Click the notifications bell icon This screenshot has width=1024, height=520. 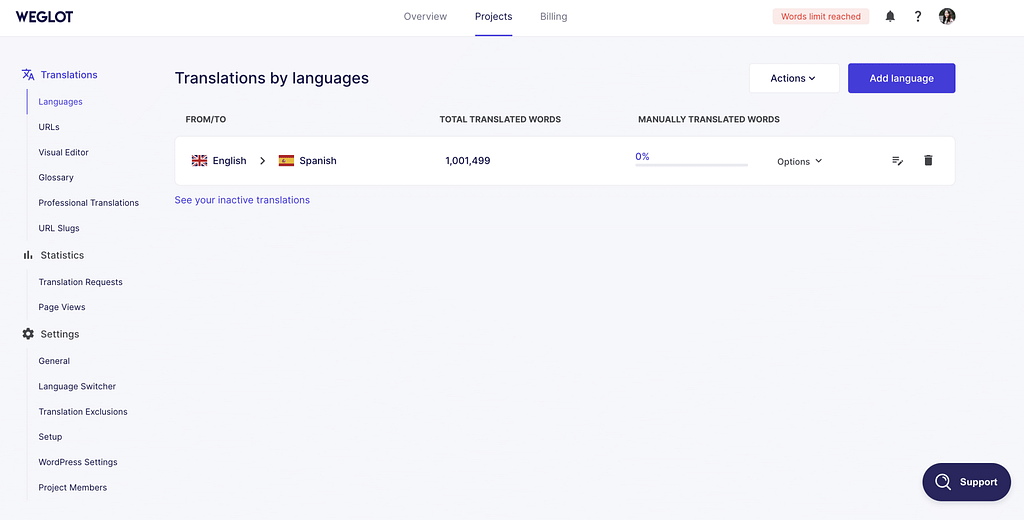pos(890,17)
